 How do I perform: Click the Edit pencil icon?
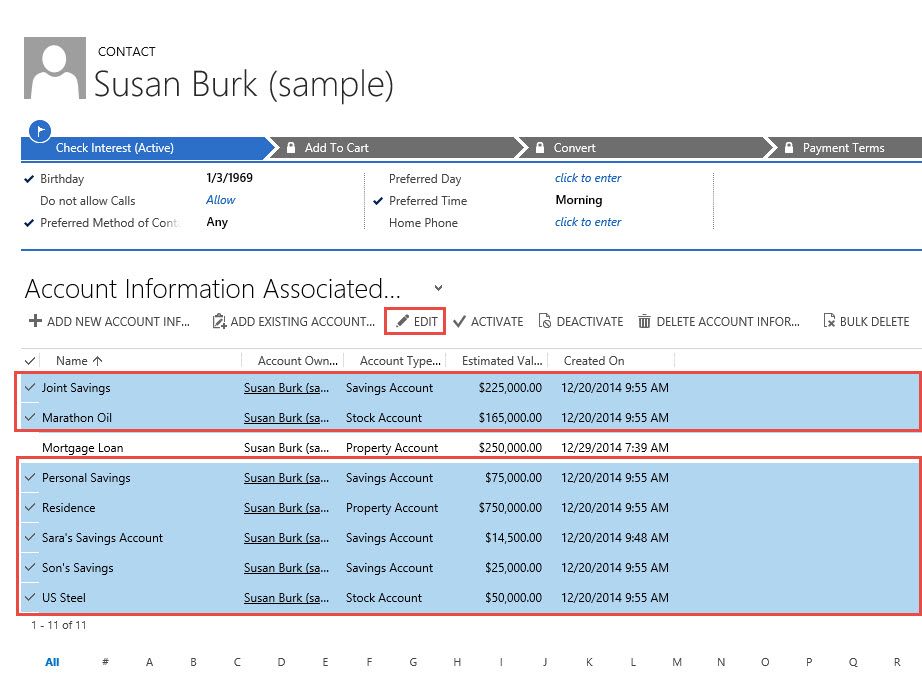click(402, 321)
